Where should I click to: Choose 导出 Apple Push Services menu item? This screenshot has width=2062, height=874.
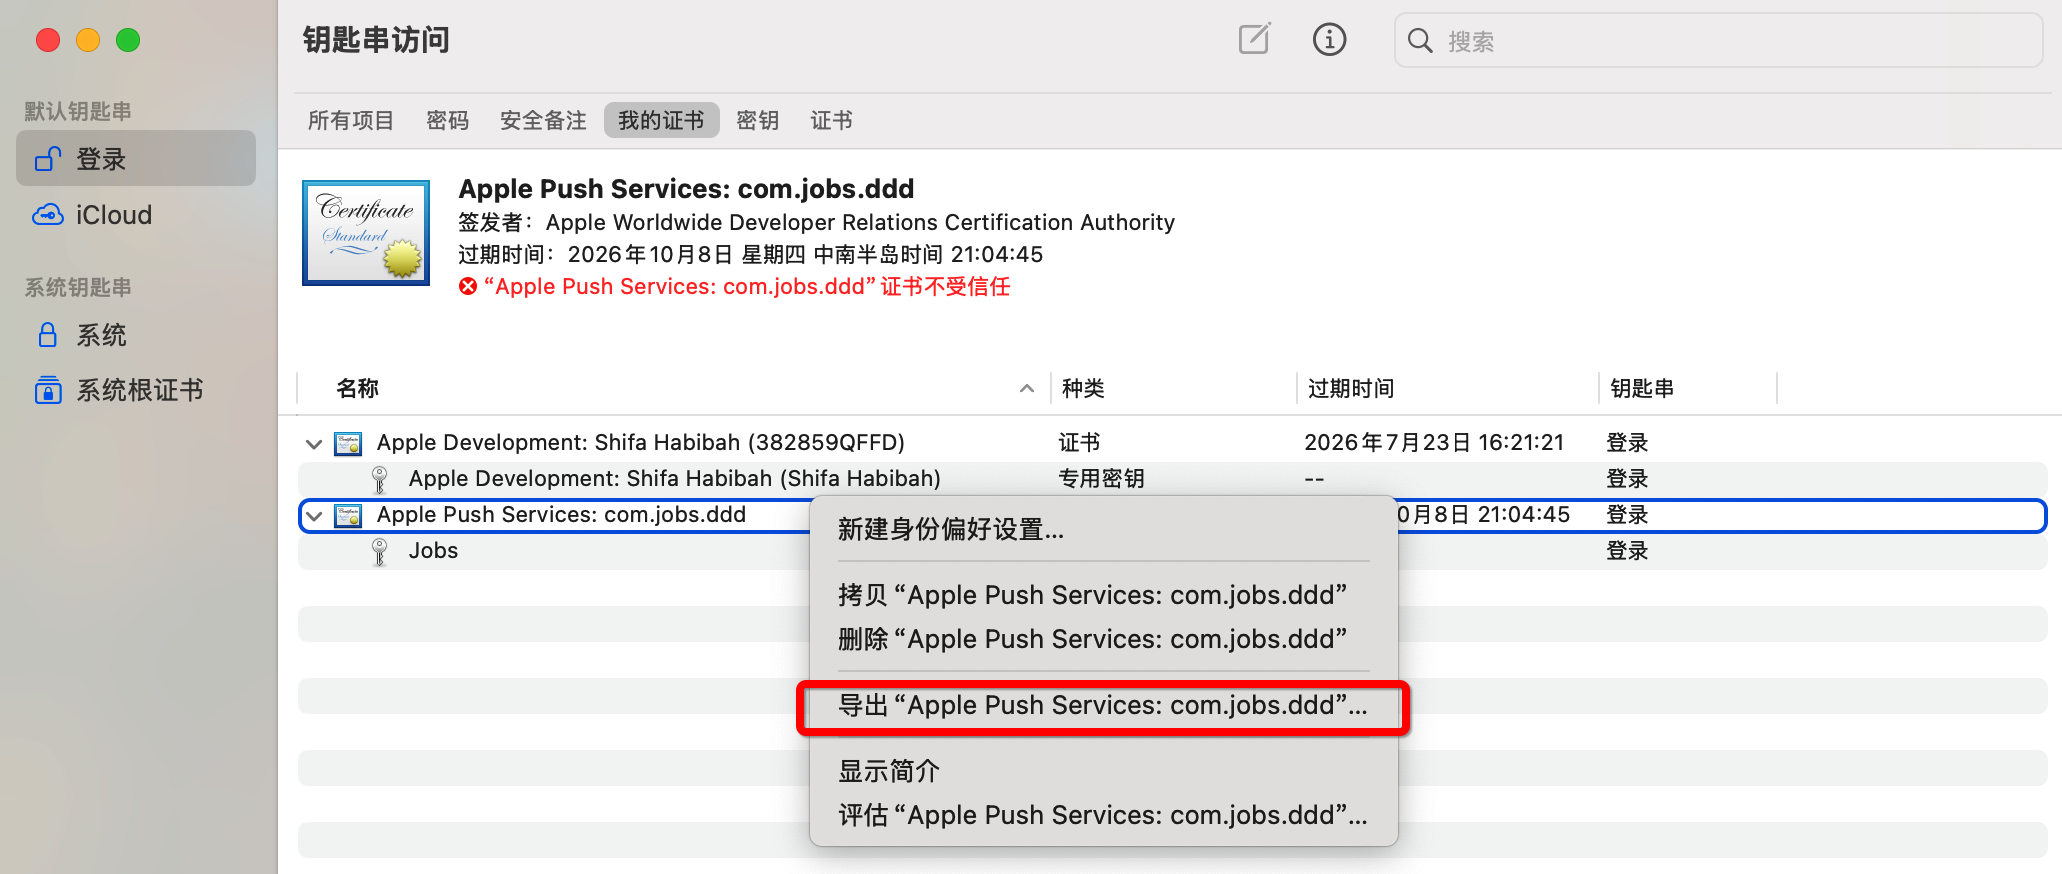(1103, 705)
